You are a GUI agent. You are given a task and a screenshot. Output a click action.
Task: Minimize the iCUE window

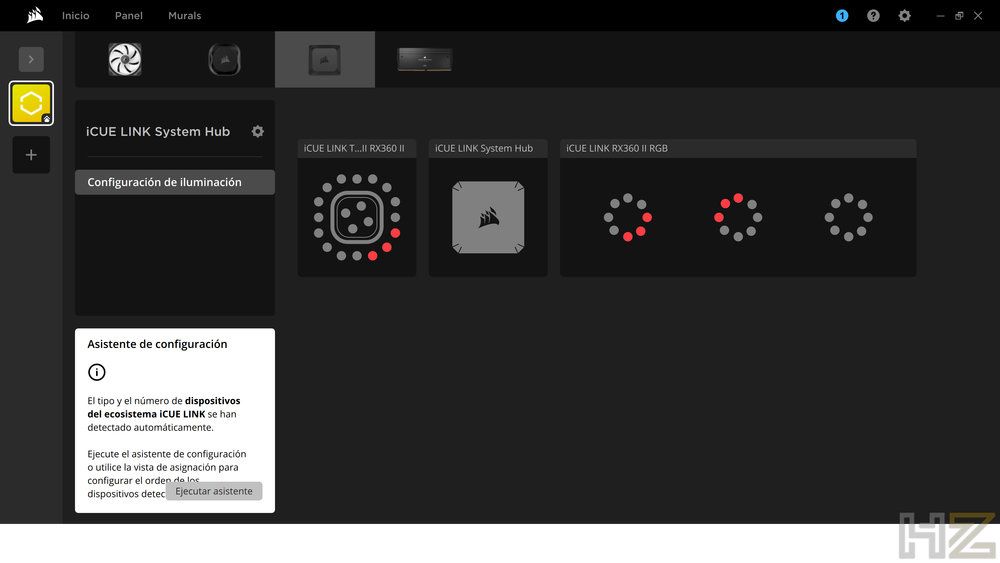click(x=940, y=15)
